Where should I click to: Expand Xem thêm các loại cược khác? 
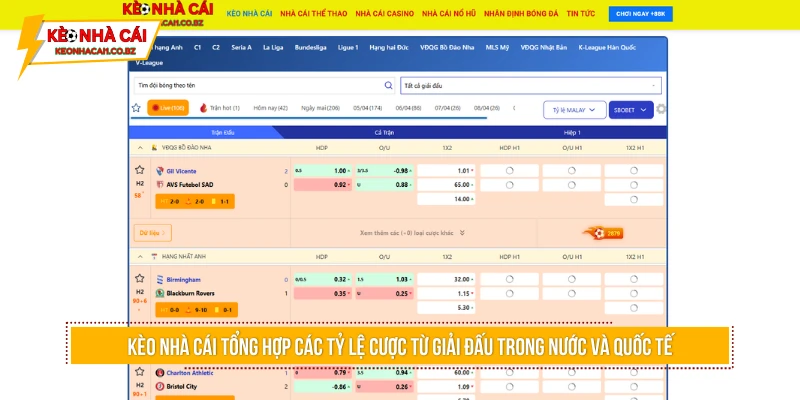(x=412, y=233)
